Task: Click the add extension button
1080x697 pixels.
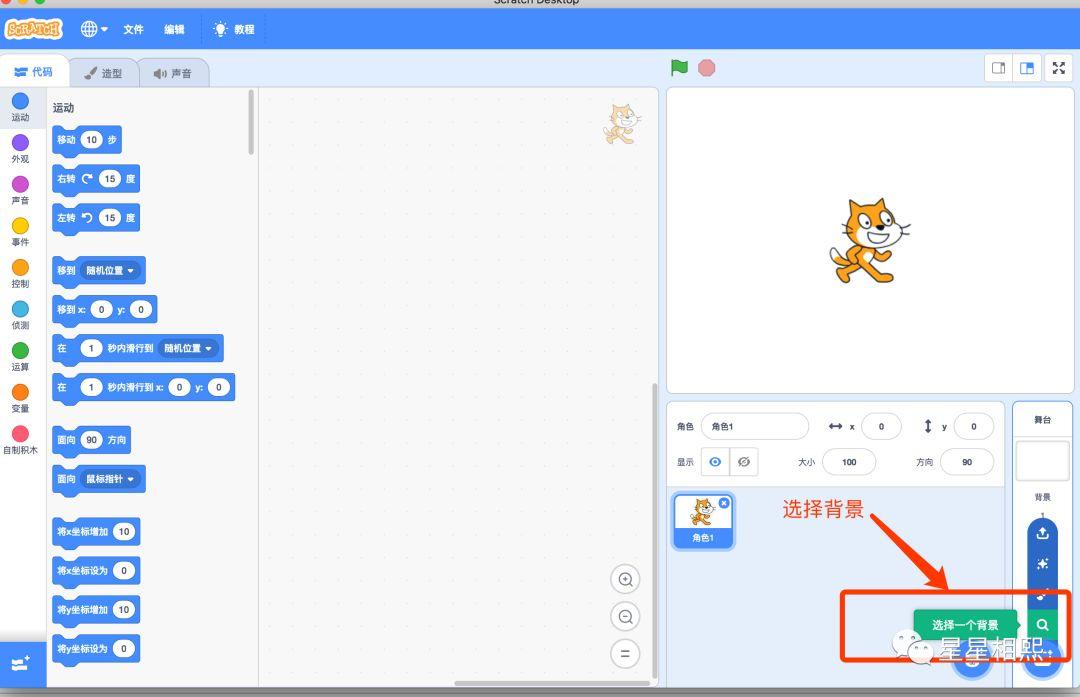Action: point(21,663)
